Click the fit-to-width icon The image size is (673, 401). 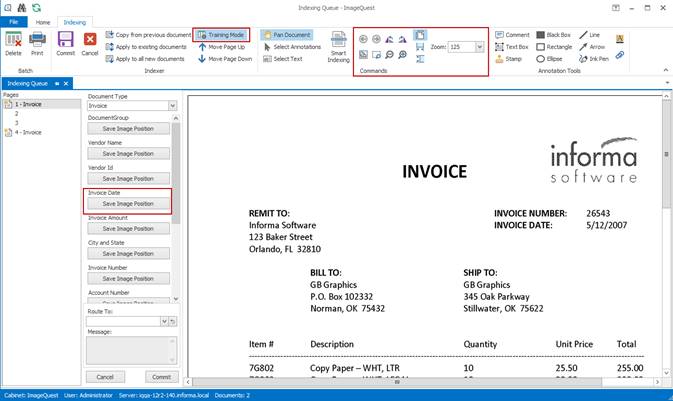(x=420, y=47)
